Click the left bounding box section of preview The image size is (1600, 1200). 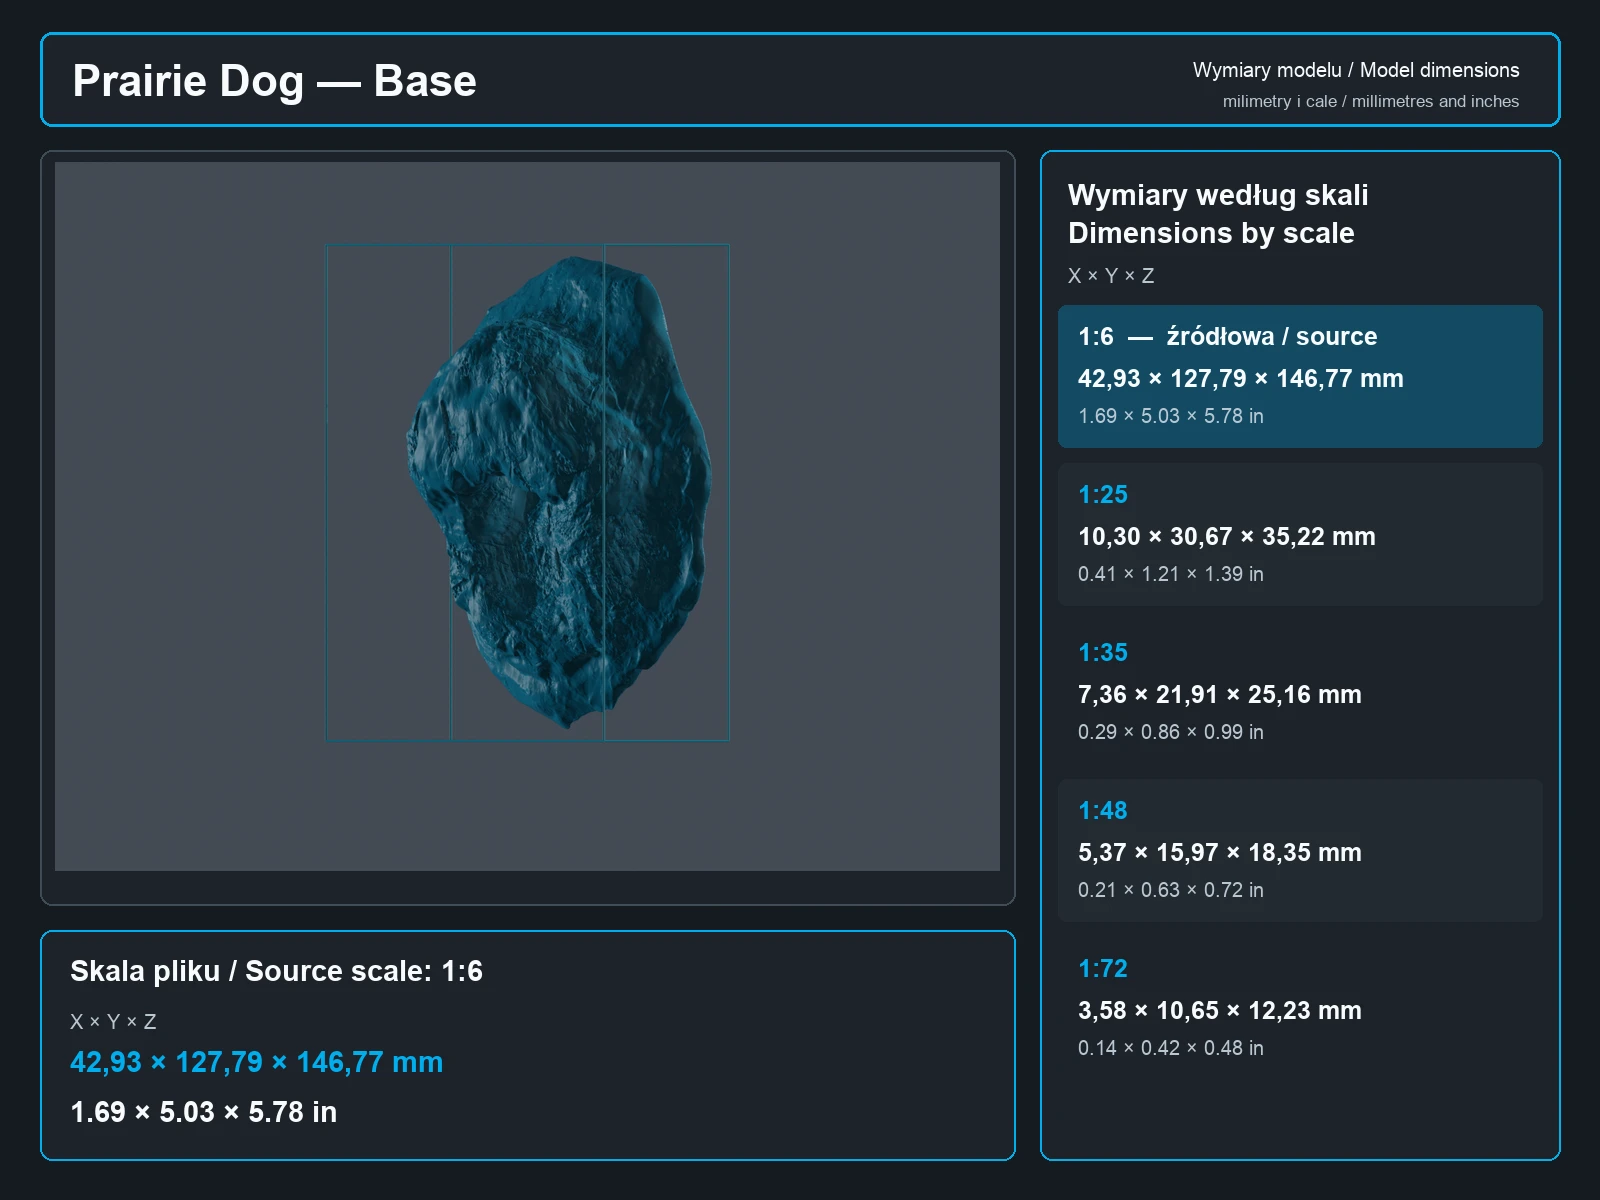(x=389, y=492)
